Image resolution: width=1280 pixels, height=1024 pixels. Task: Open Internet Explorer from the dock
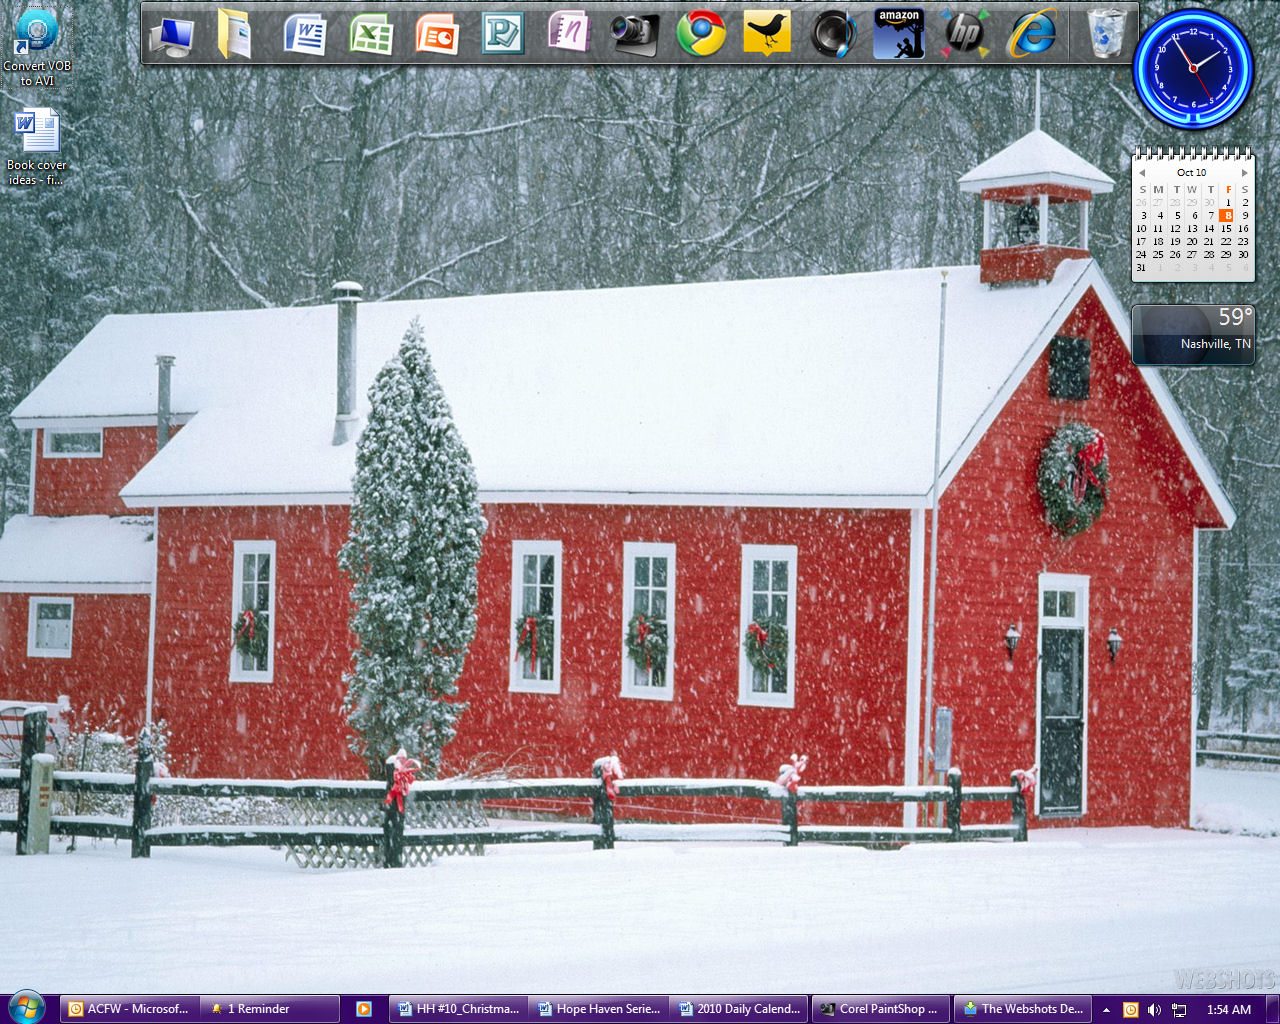tap(1032, 34)
